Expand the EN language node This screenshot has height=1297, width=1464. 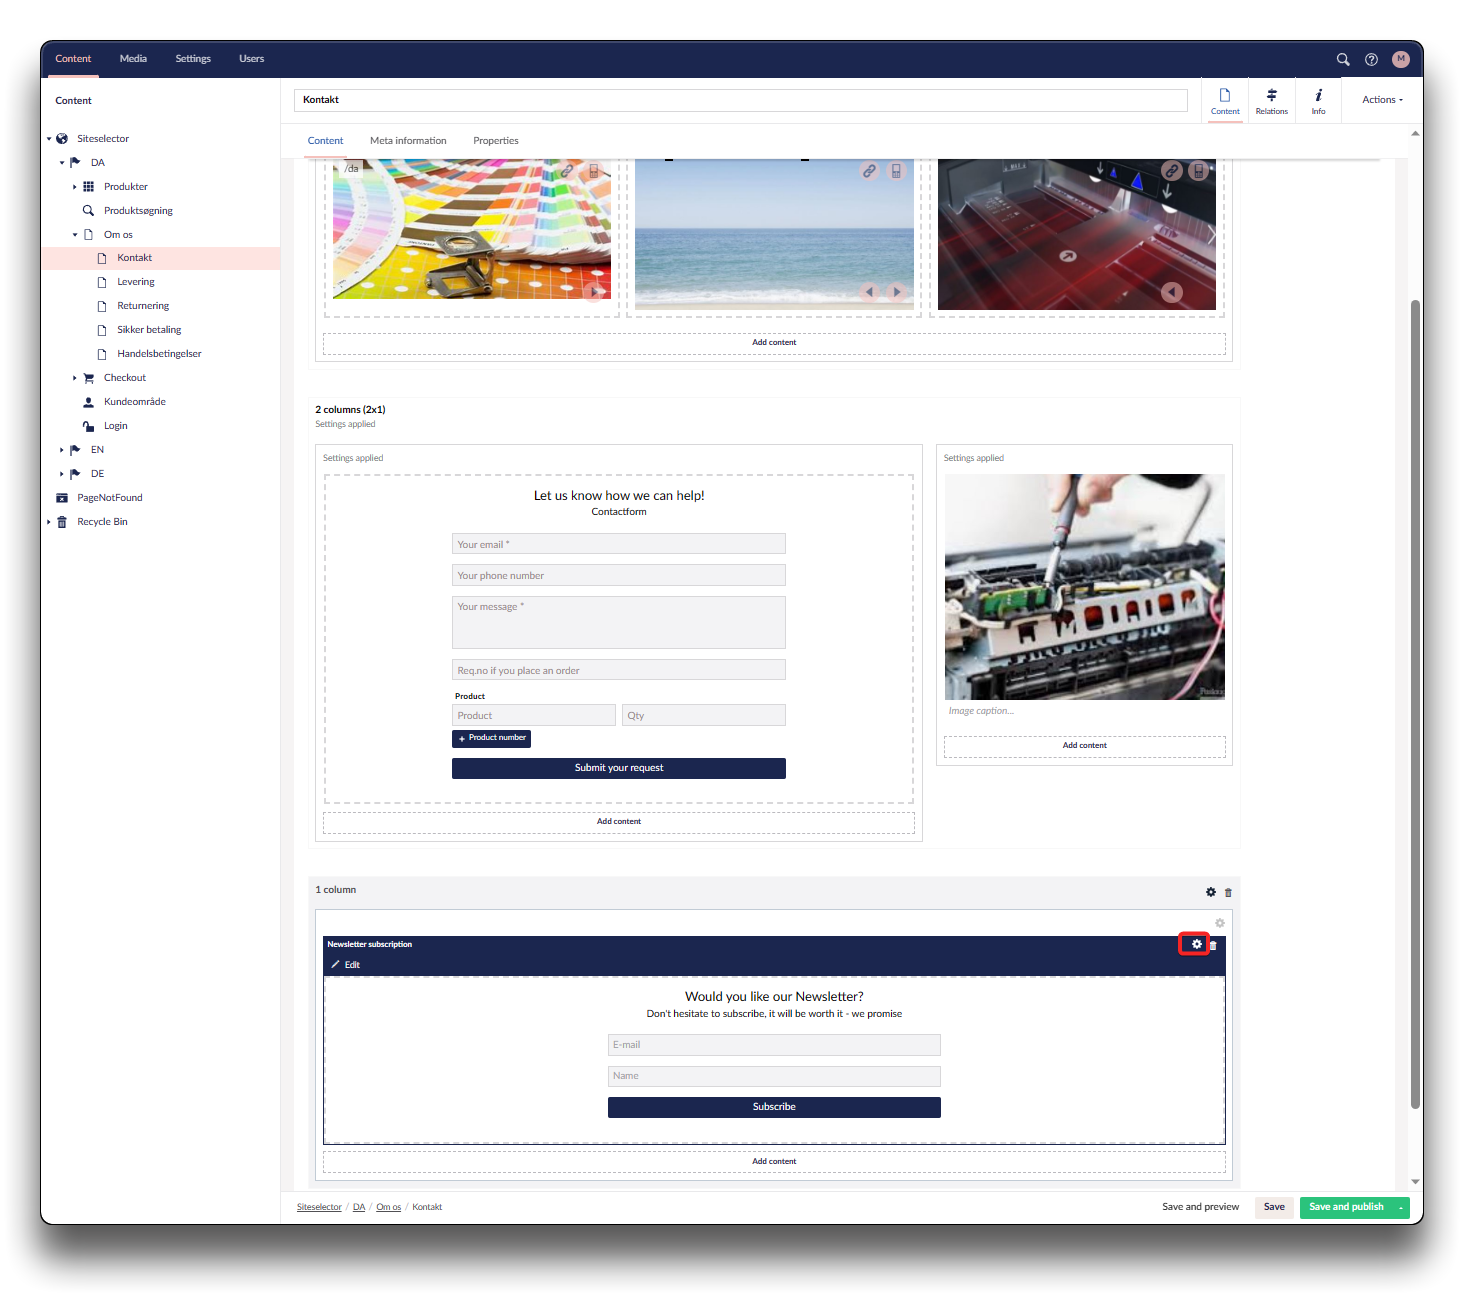(x=61, y=450)
